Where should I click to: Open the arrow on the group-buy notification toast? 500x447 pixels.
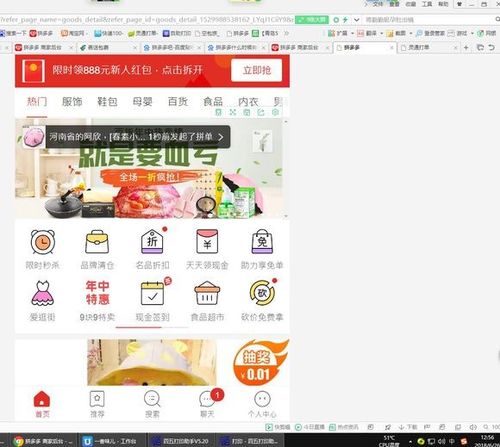pyautogui.click(x=221, y=137)
